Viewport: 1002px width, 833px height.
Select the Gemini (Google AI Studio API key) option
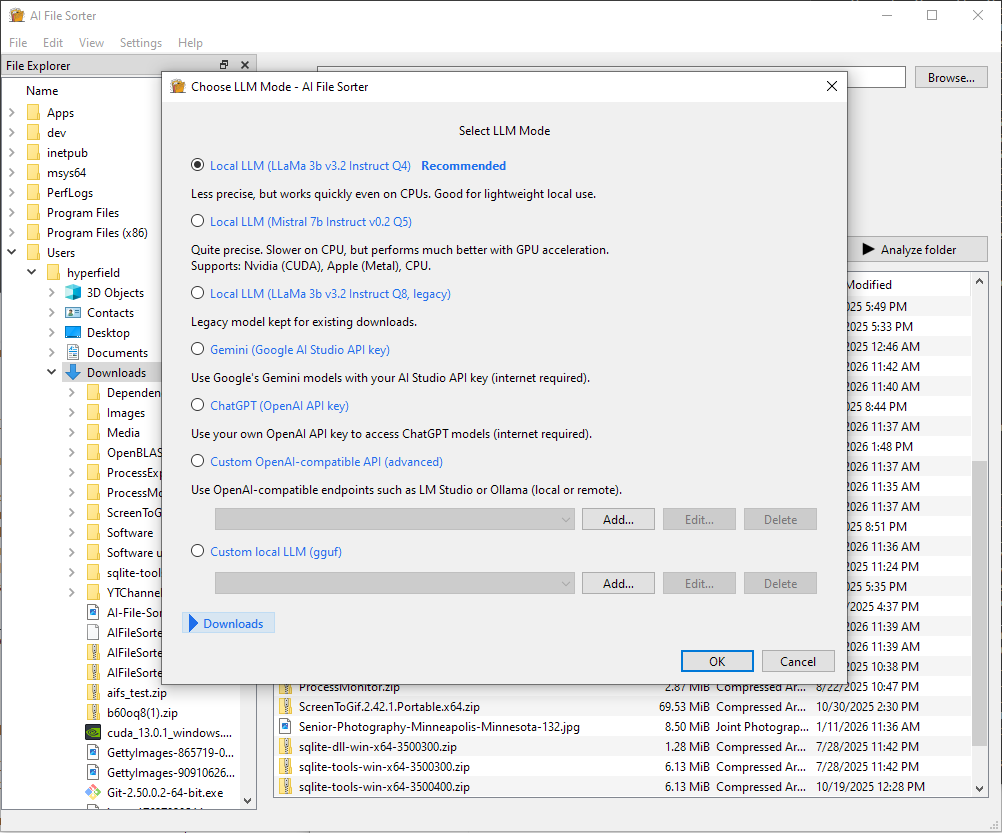point(197,347)
